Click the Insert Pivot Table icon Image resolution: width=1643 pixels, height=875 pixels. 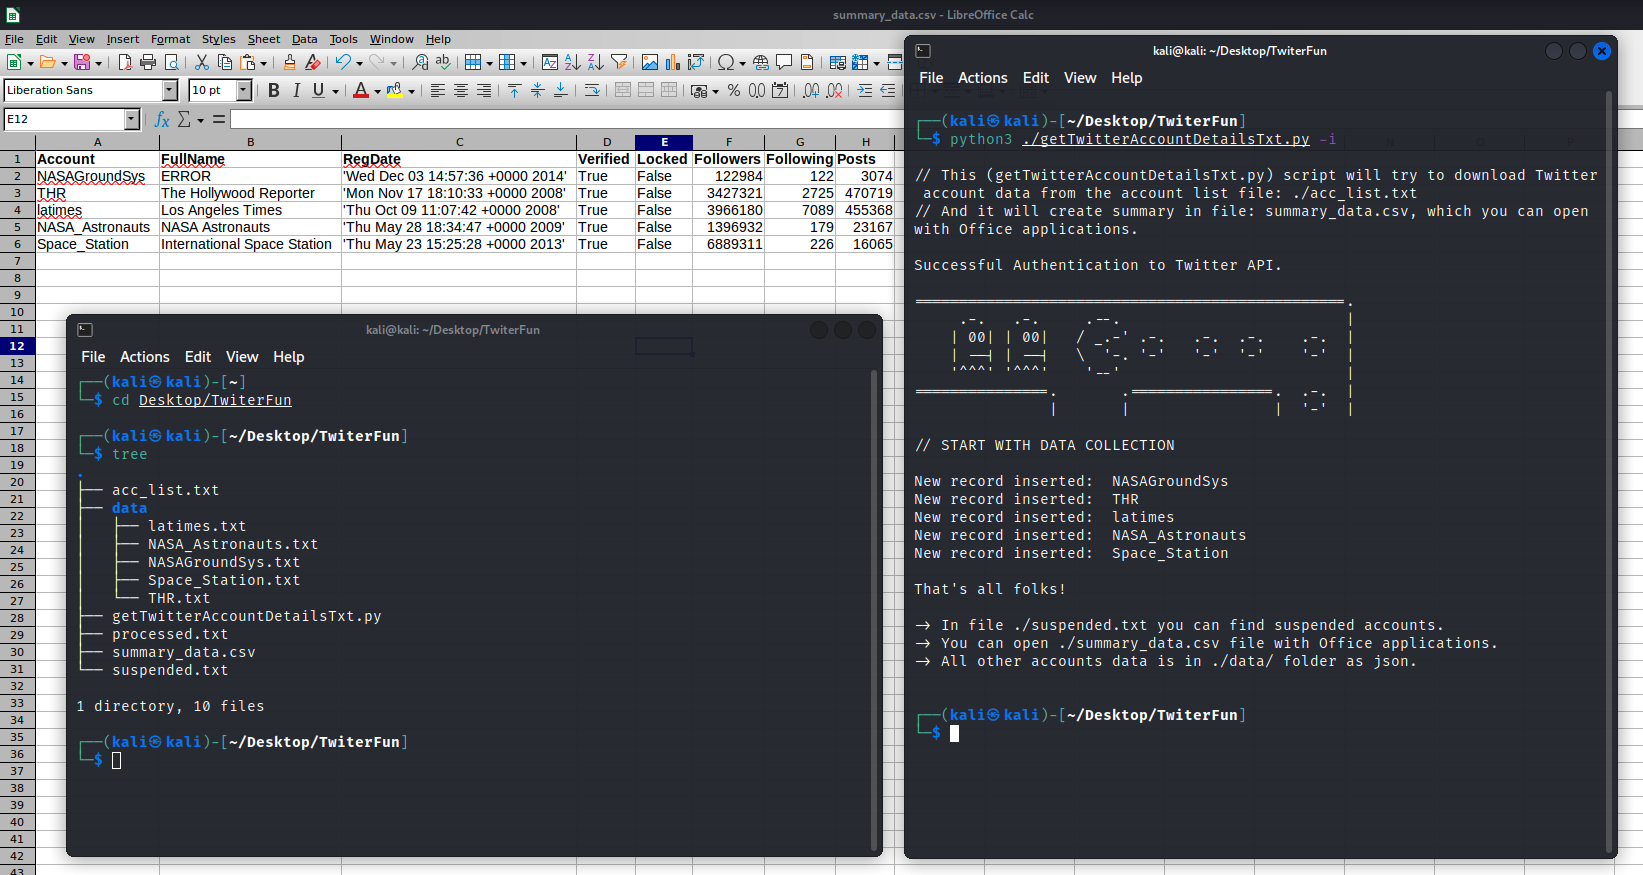696,62
